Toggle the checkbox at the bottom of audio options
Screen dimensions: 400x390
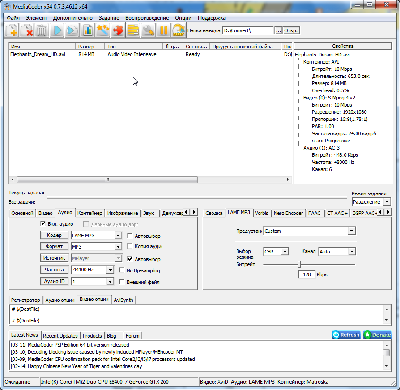pos(122,282)
